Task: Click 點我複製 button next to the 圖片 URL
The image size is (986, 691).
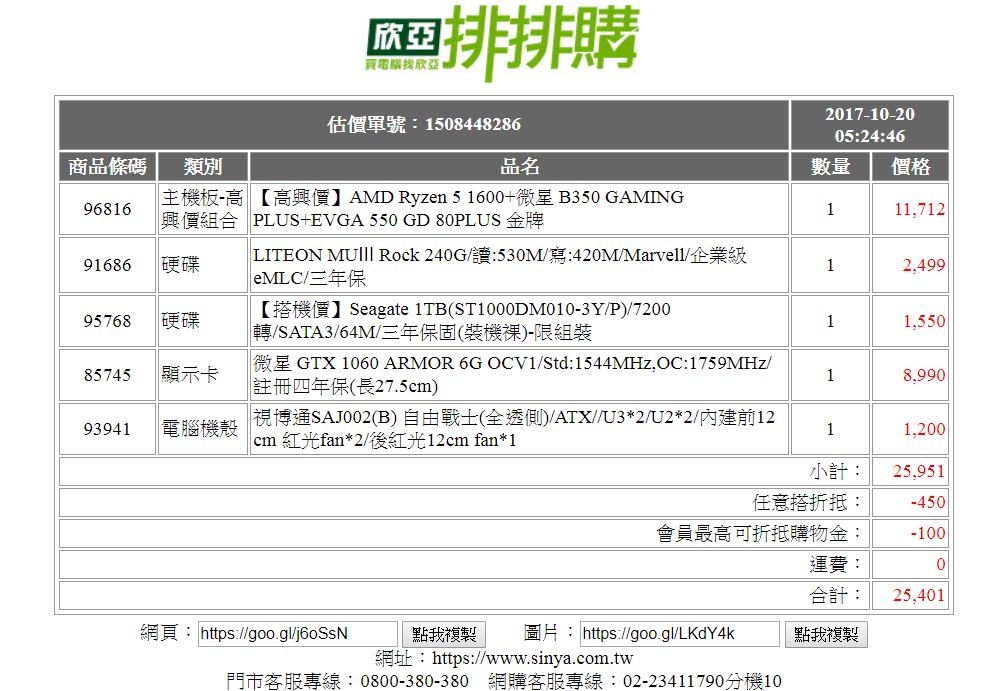Action: pos(826,634)
